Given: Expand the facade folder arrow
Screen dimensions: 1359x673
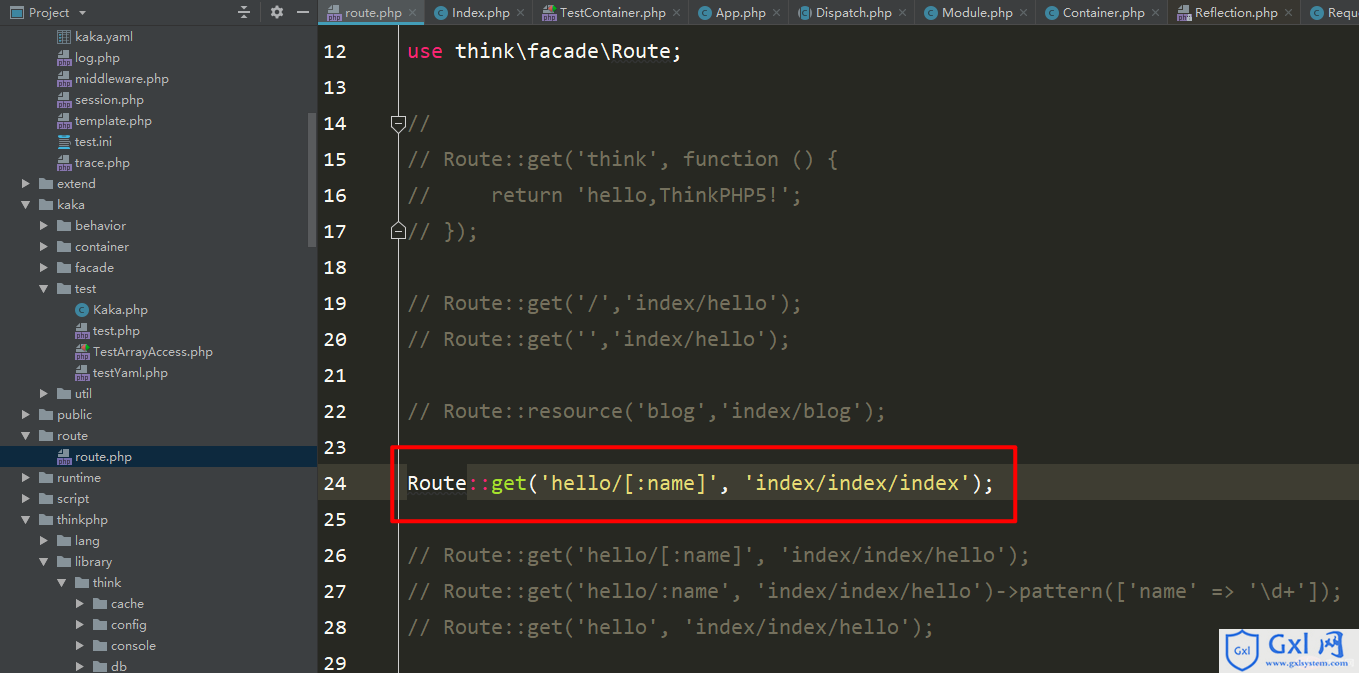Looking at the screenshot, I should tap(44, 268).
